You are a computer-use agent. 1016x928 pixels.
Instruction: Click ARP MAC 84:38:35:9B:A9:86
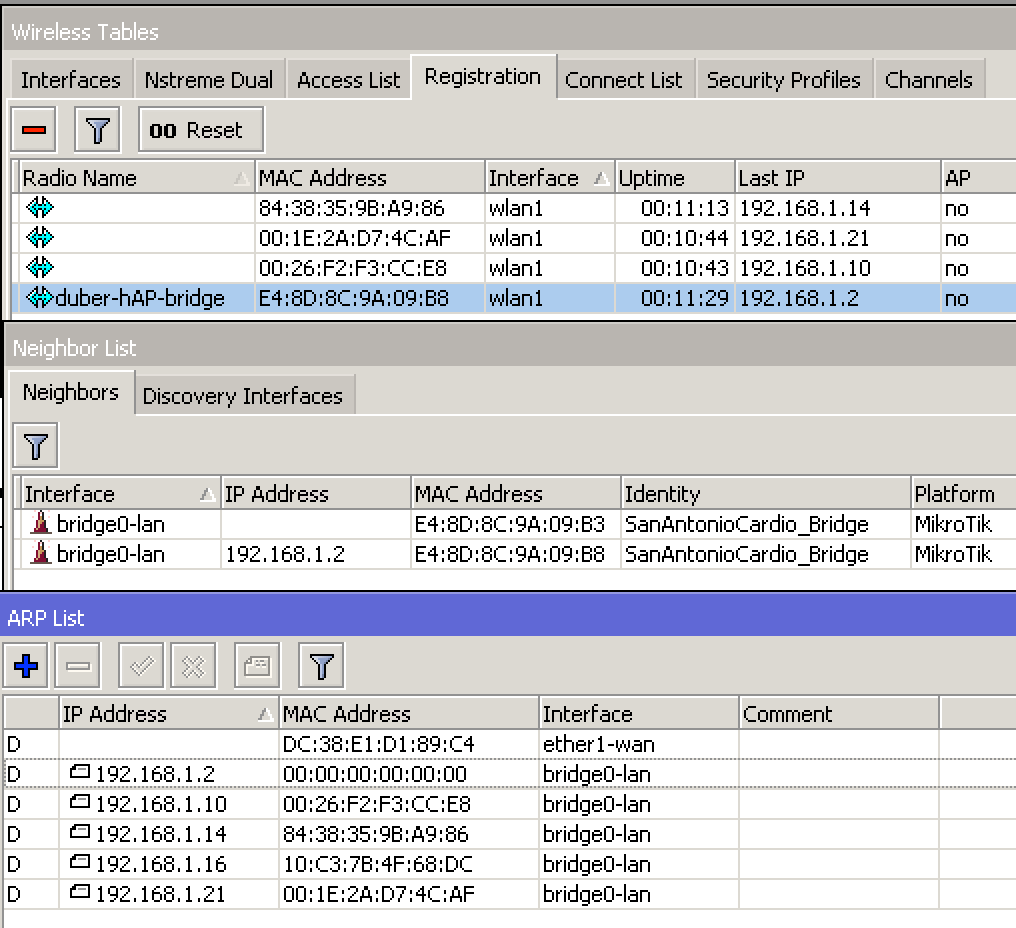[x=375, y=834]
